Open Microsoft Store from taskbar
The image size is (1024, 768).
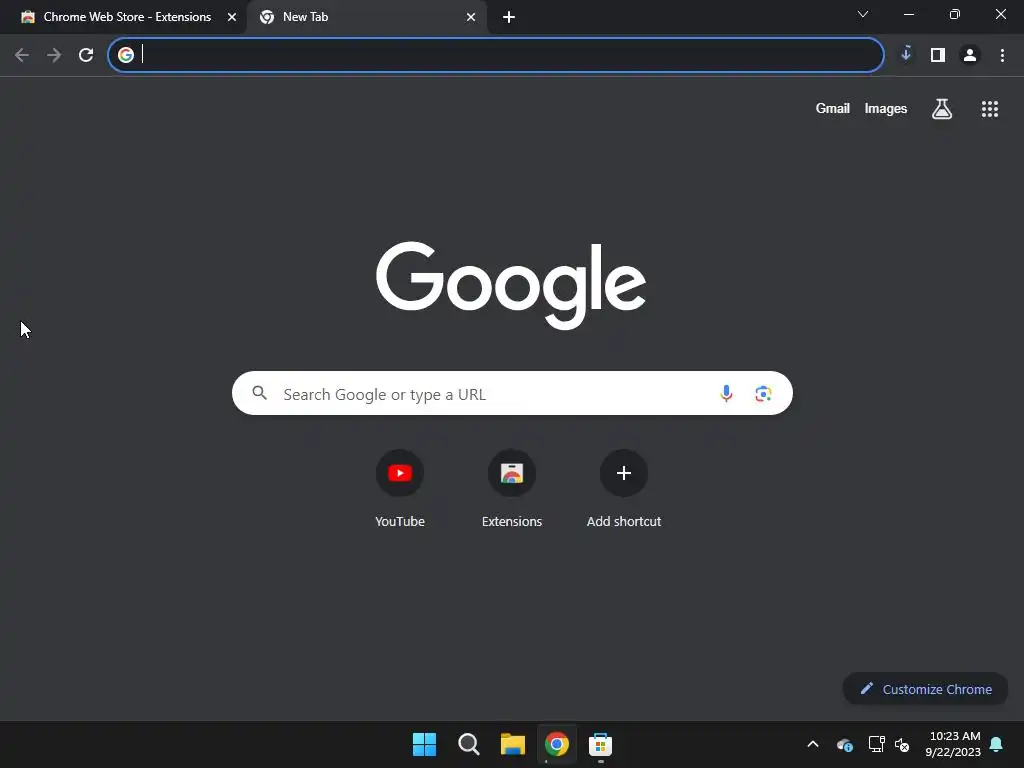601,744
